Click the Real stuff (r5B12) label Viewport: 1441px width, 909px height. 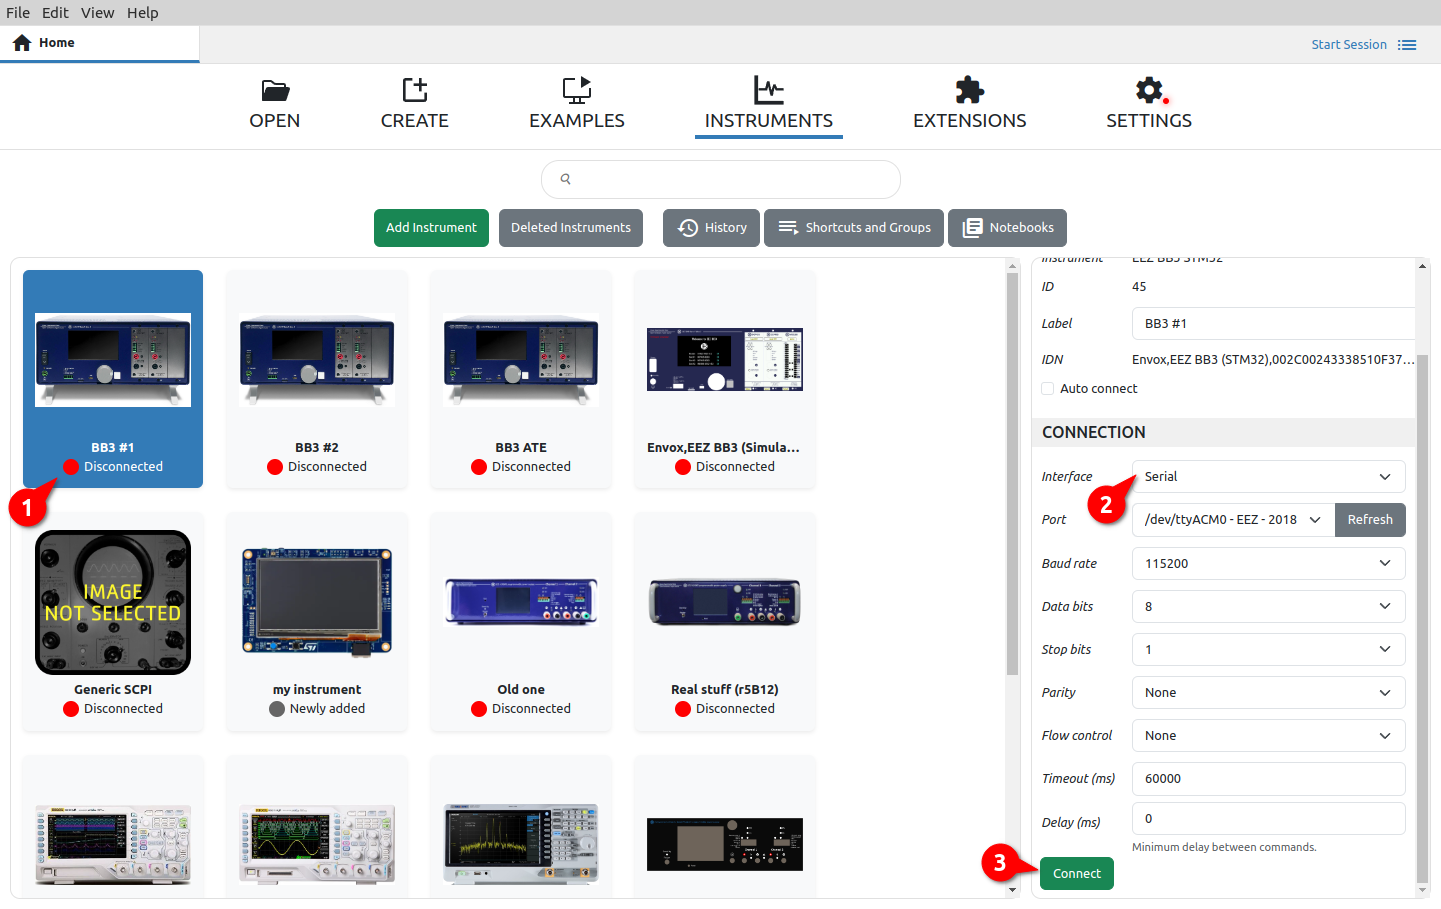[725, 690]
